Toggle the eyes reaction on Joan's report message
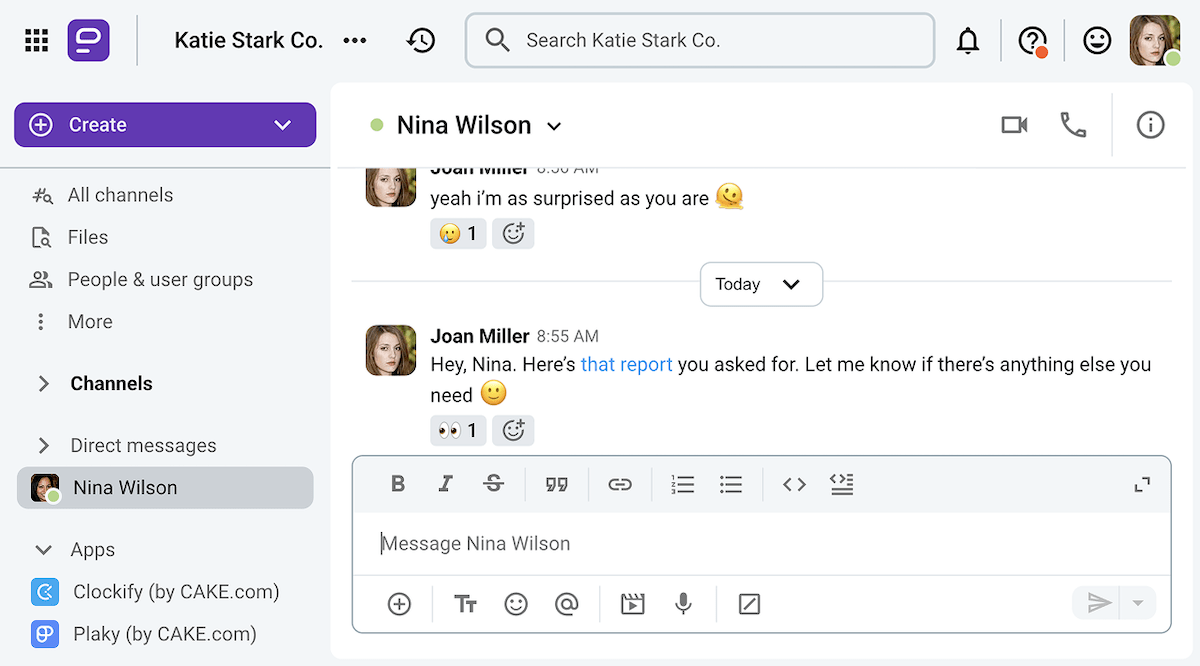This screenshot has width=1200, height=666. (x=458, y=430)
